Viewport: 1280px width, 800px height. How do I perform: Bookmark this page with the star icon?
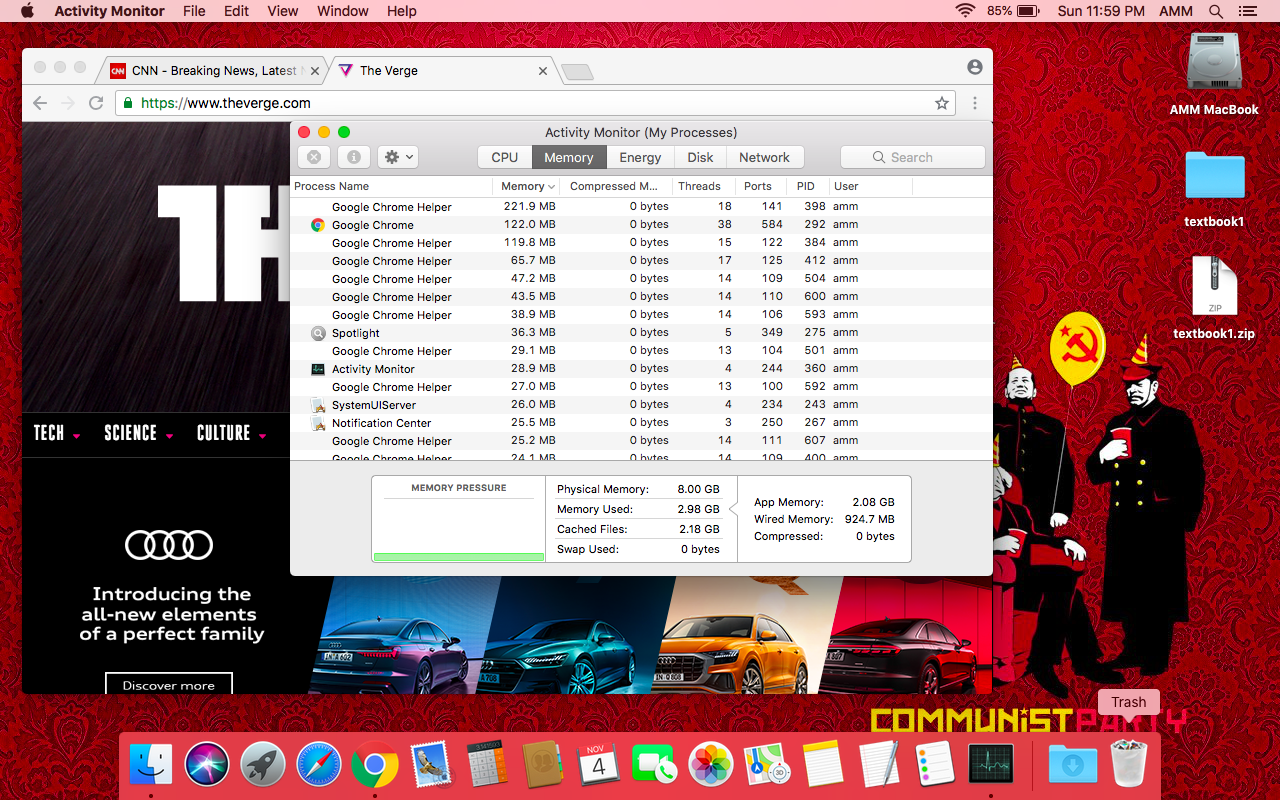coord(941,103)
